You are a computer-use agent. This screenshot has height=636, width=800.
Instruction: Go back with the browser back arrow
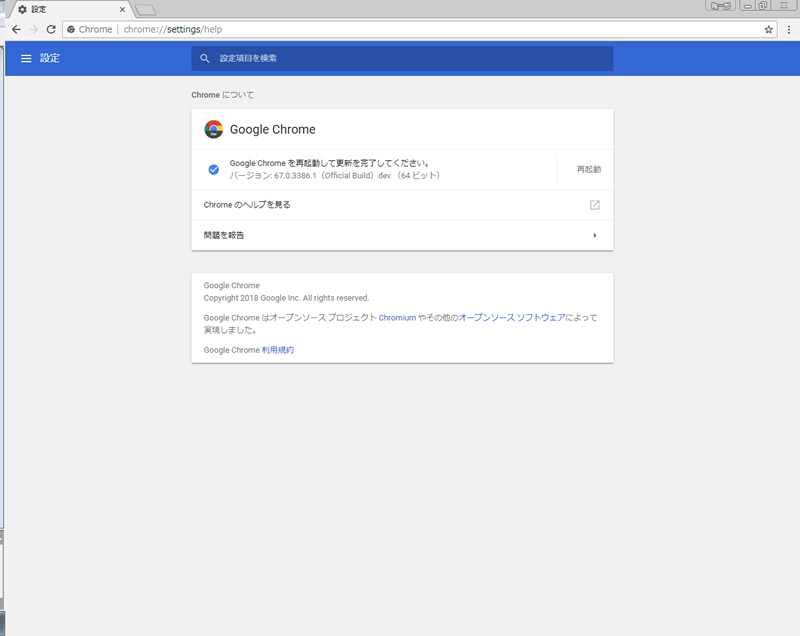(x=16, y=30)
